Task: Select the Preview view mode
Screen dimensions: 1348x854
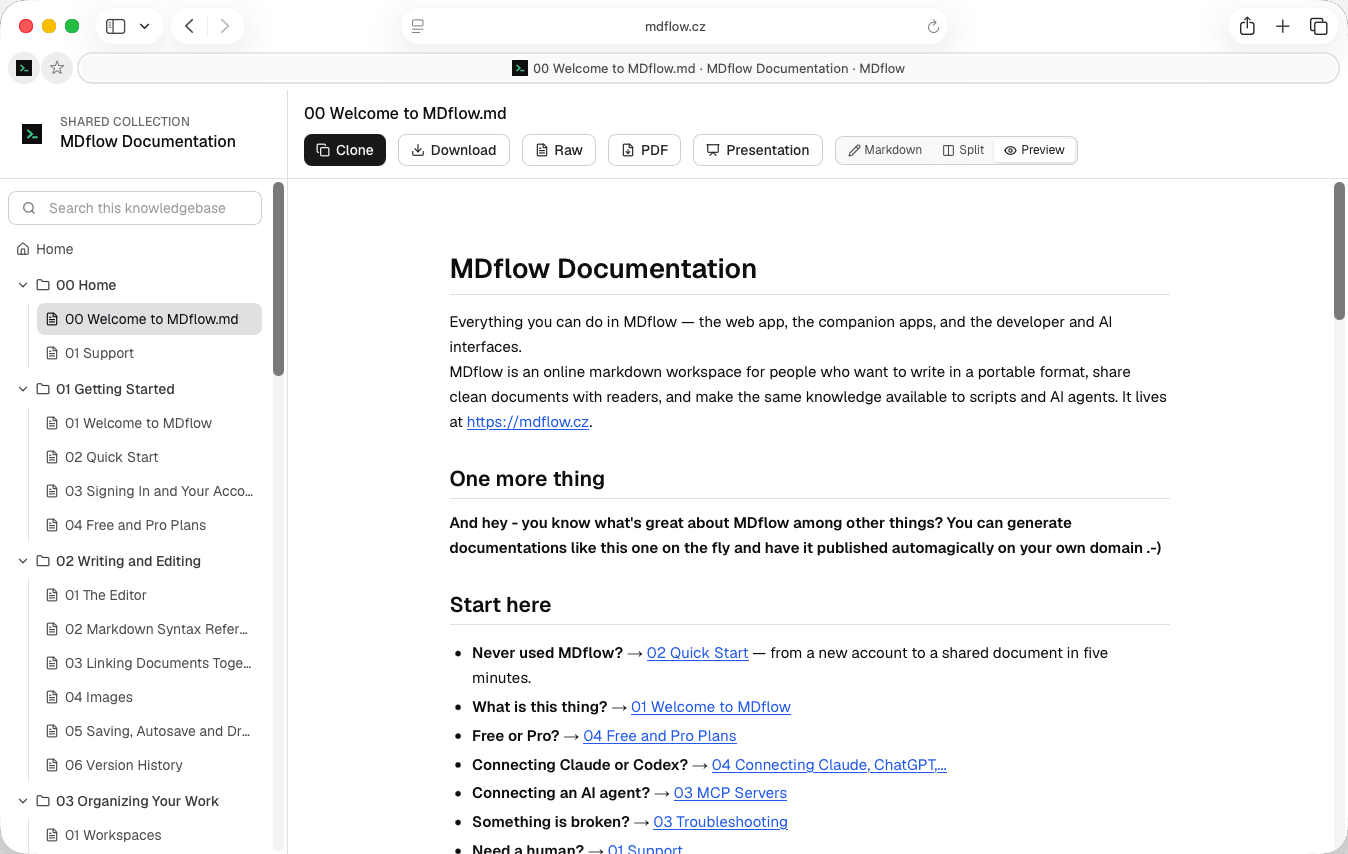Action: tap(1035, 150)
